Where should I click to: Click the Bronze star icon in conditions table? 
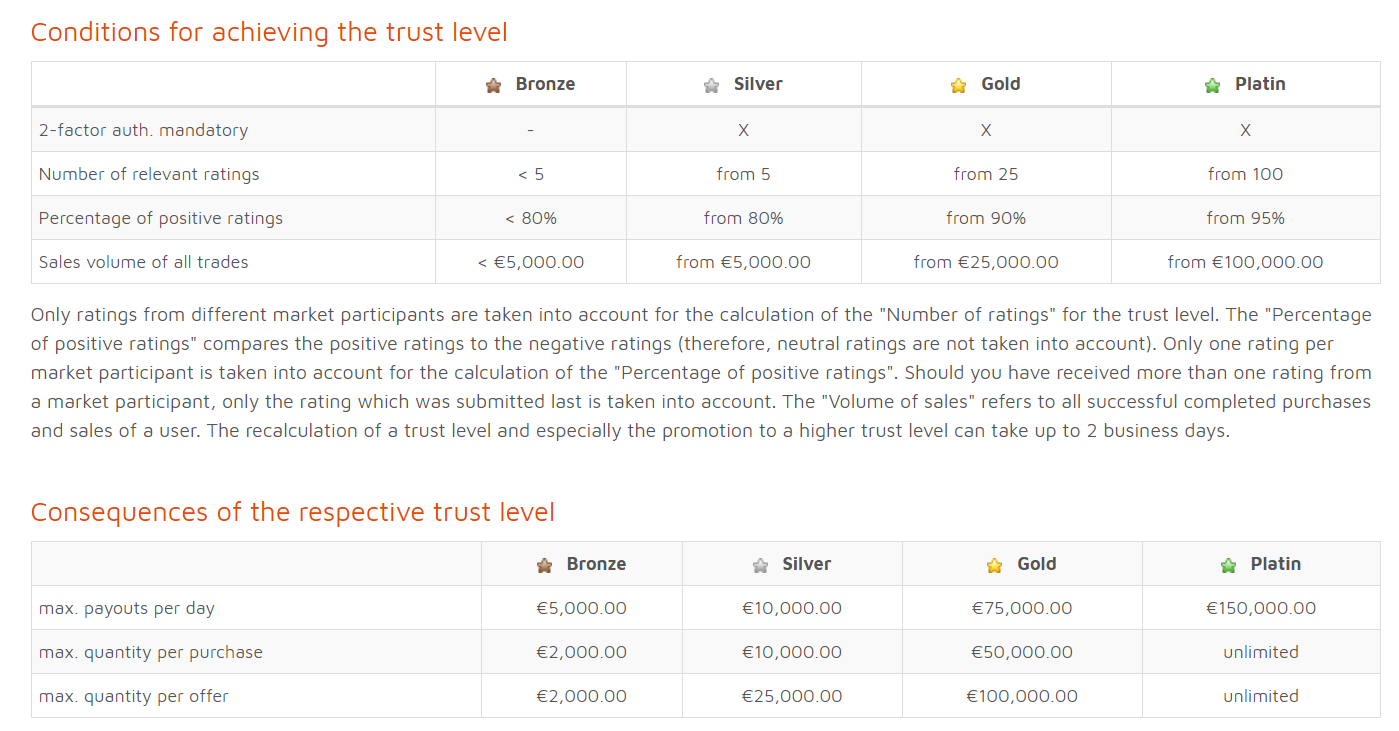pos(493,86)
